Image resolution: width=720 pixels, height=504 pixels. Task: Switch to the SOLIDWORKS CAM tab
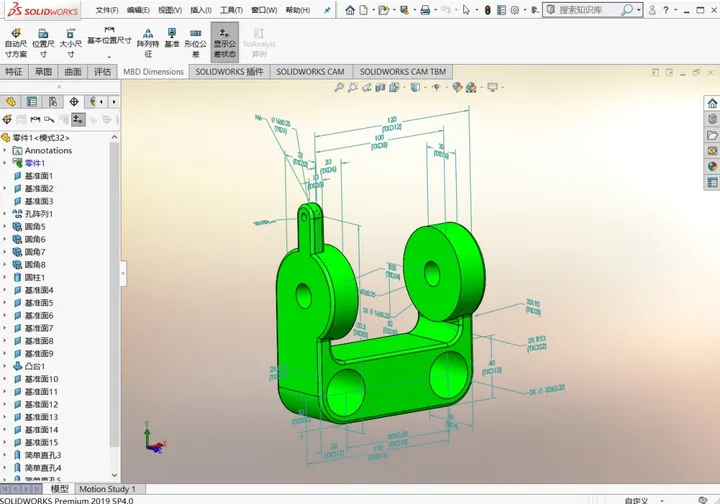[310, 72]
